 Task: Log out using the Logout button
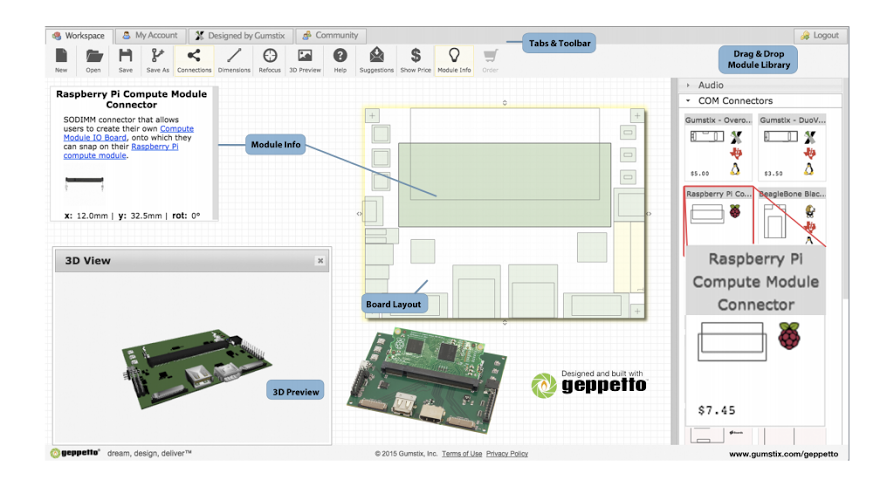click(x=820, y=35)
